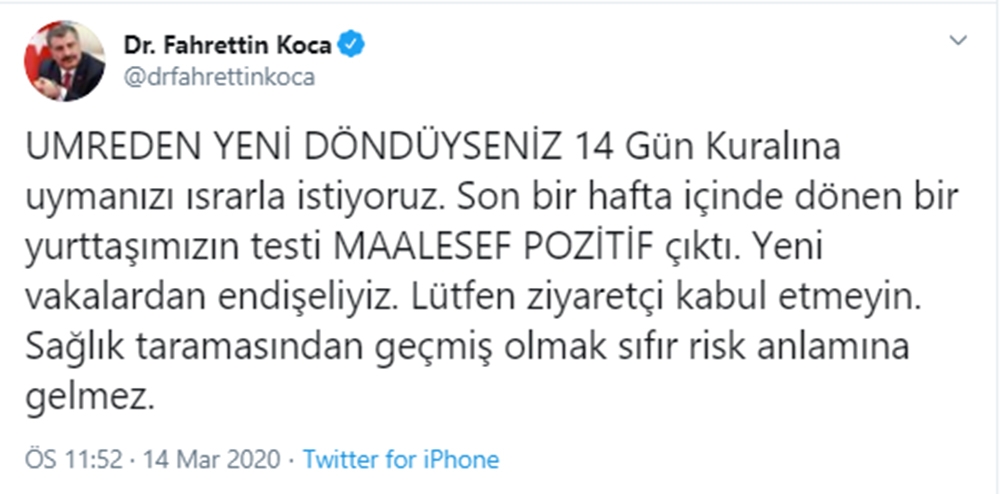Click the blue verified badge icon
Image resolution: width=1000 pixels, height=494 pixels.
point(353,43)
